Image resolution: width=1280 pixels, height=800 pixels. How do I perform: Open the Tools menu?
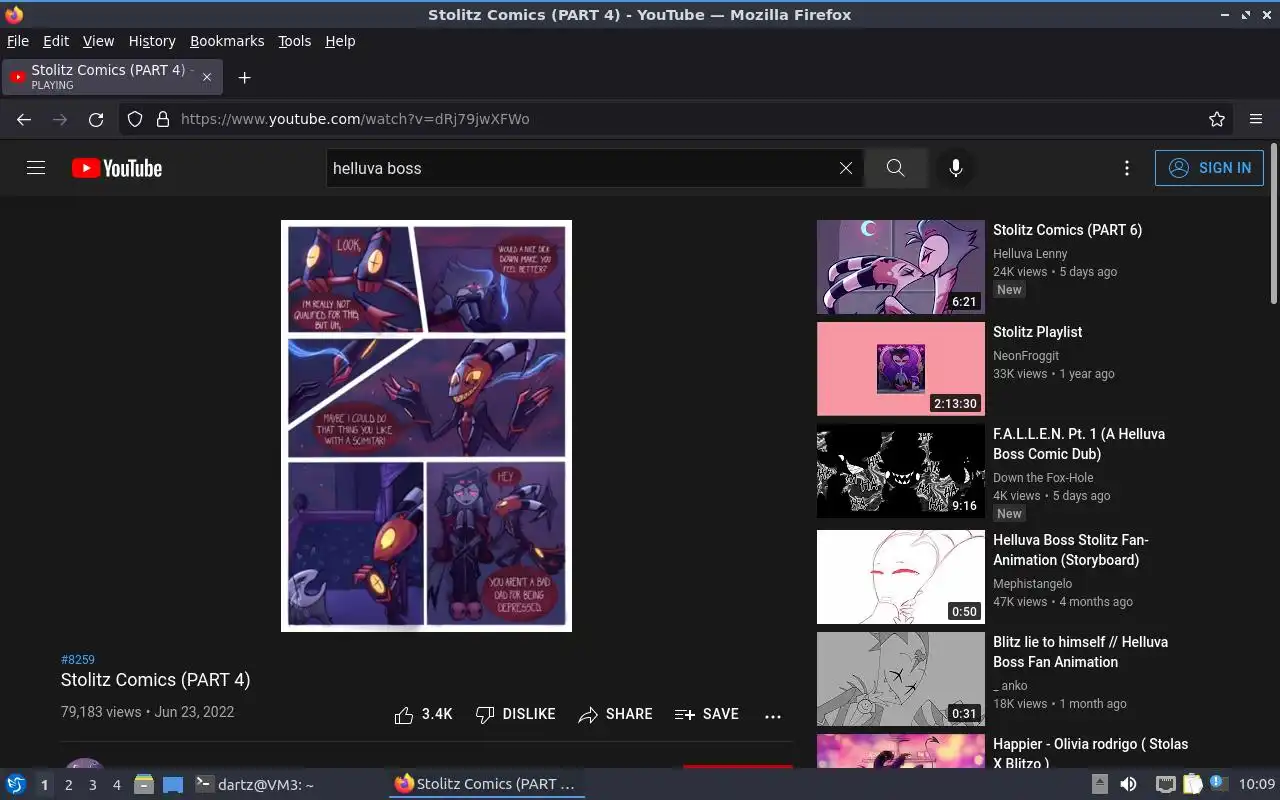tap(294, 41)
